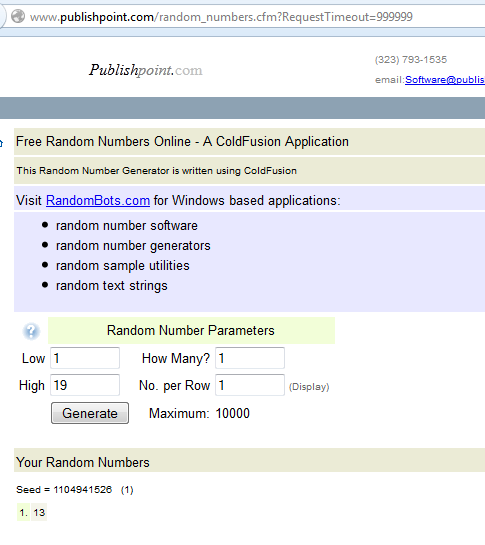This screenshot has width=485, height=545.
Task: Click the generated result number 13
Action: point(39,512)
